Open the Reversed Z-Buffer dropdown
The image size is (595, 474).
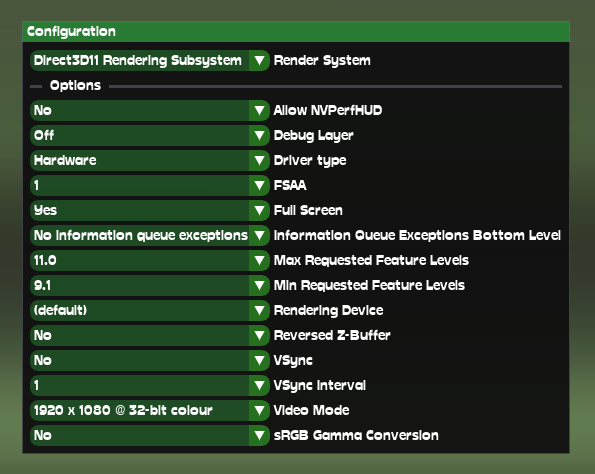150,335
